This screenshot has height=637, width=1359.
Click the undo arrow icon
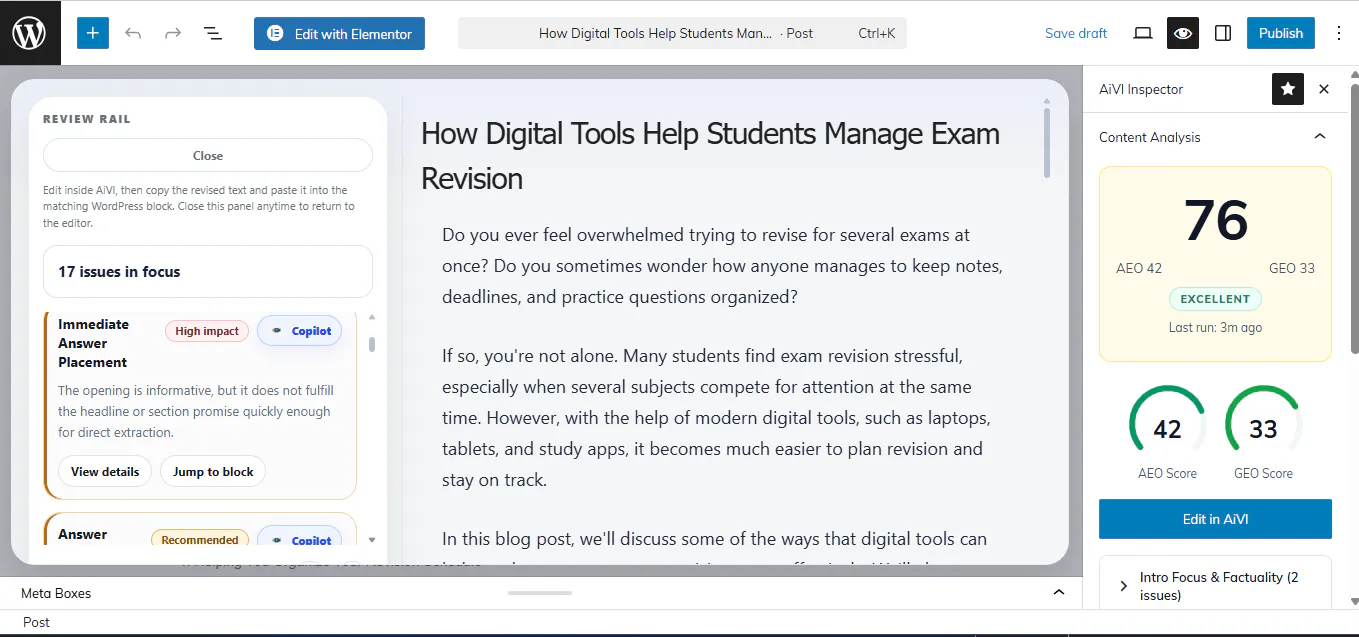[x=133, y=33]
